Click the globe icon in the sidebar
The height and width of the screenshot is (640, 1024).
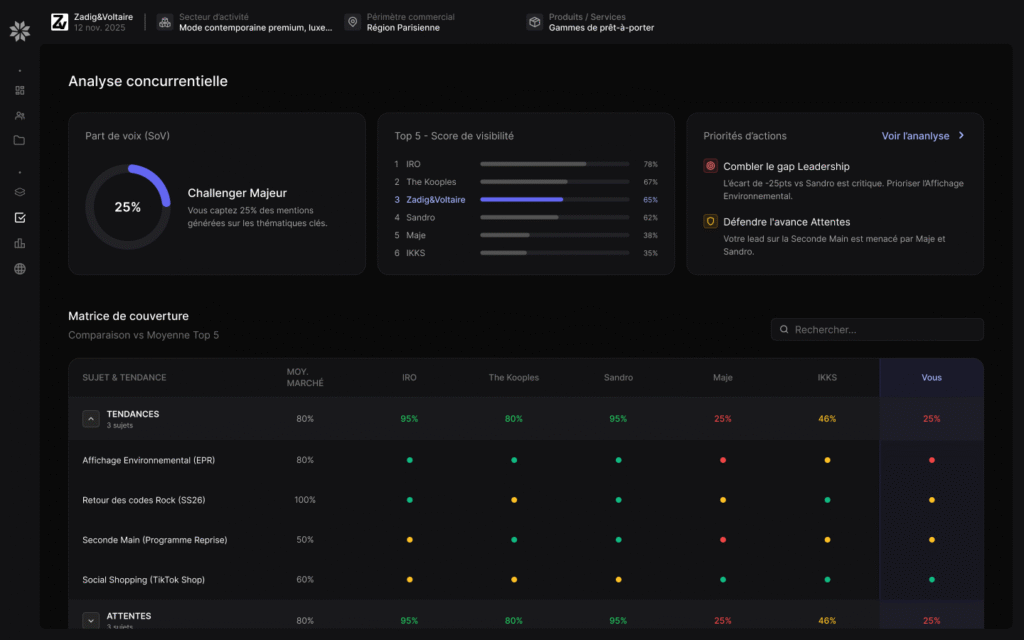point(20,269)
